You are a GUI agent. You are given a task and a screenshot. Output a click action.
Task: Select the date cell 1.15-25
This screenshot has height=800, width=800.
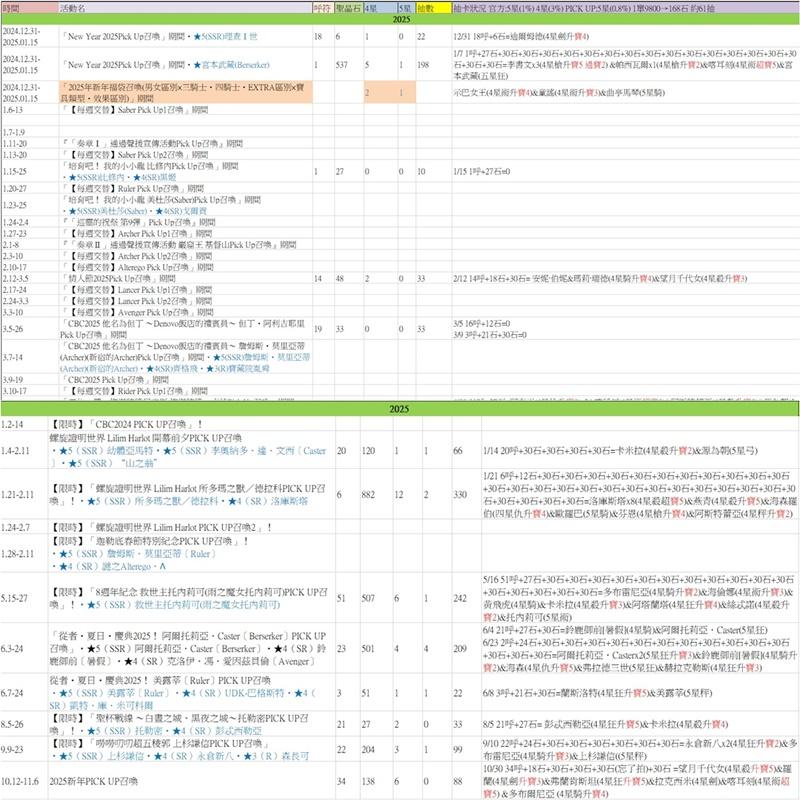[30, 171]
